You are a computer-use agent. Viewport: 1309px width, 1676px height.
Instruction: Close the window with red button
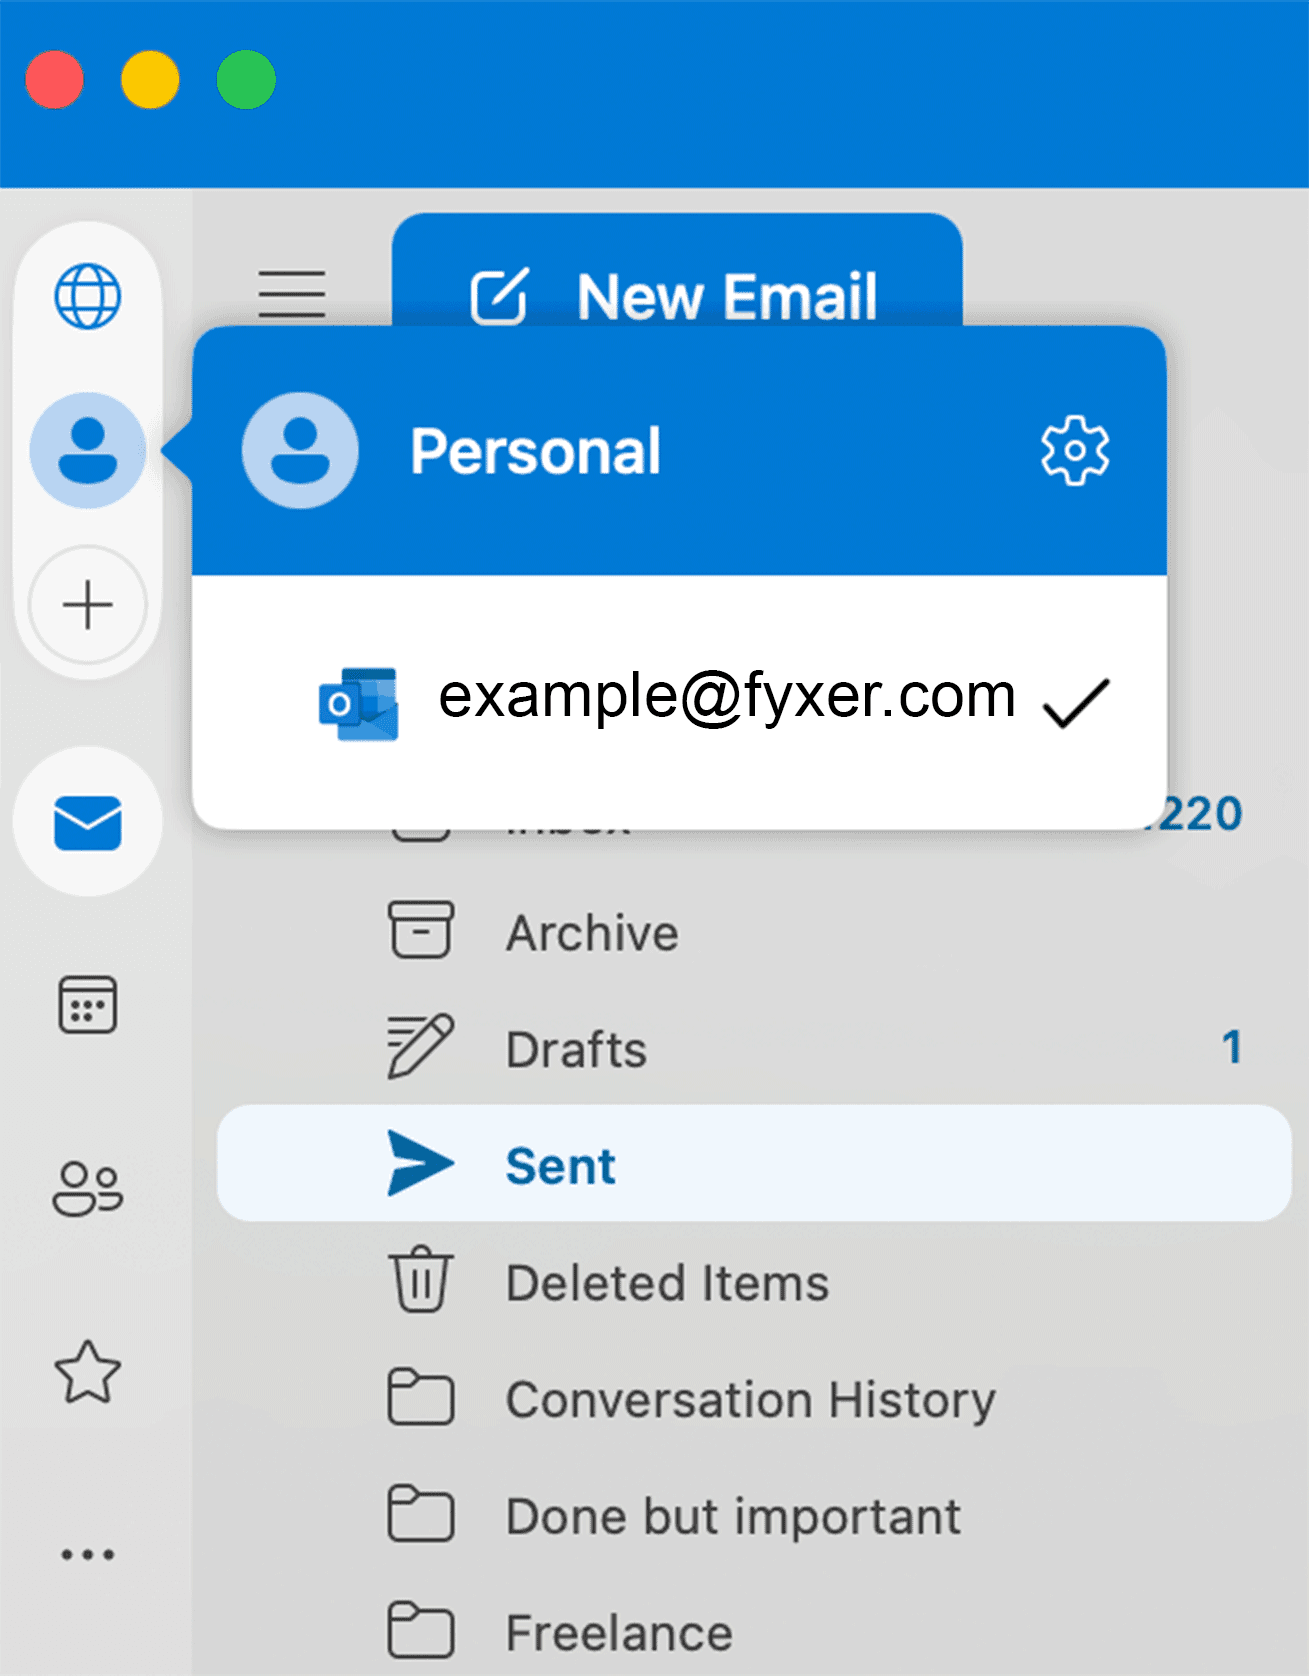(54, 79)
